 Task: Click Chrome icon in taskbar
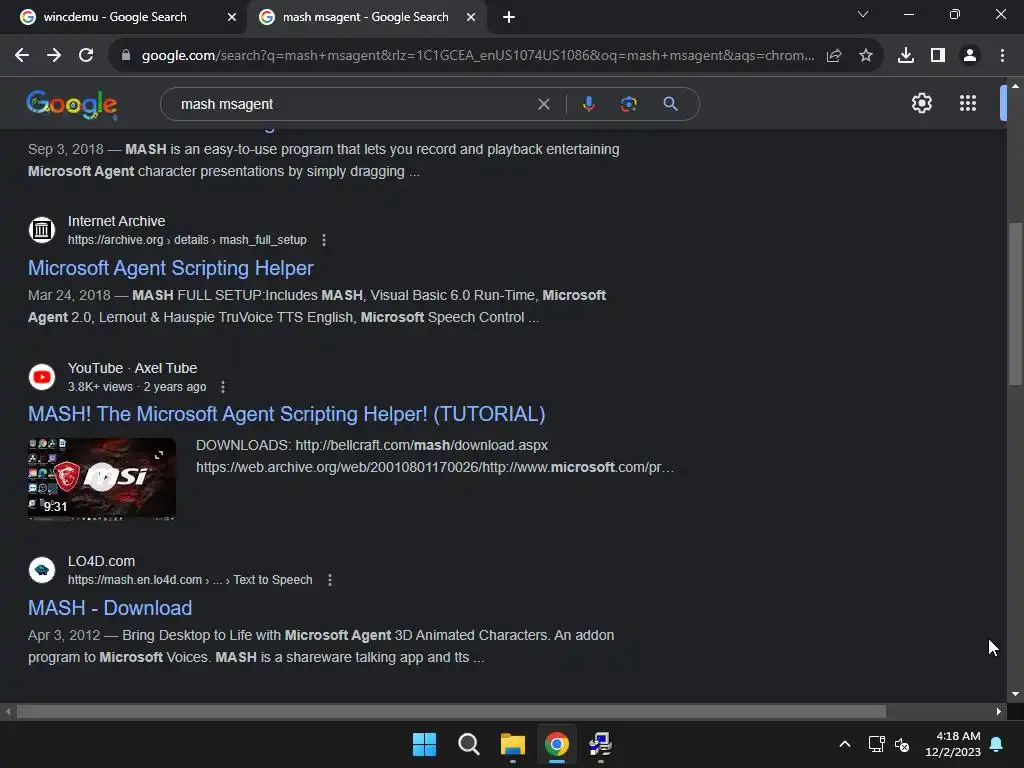coord(557,744)
